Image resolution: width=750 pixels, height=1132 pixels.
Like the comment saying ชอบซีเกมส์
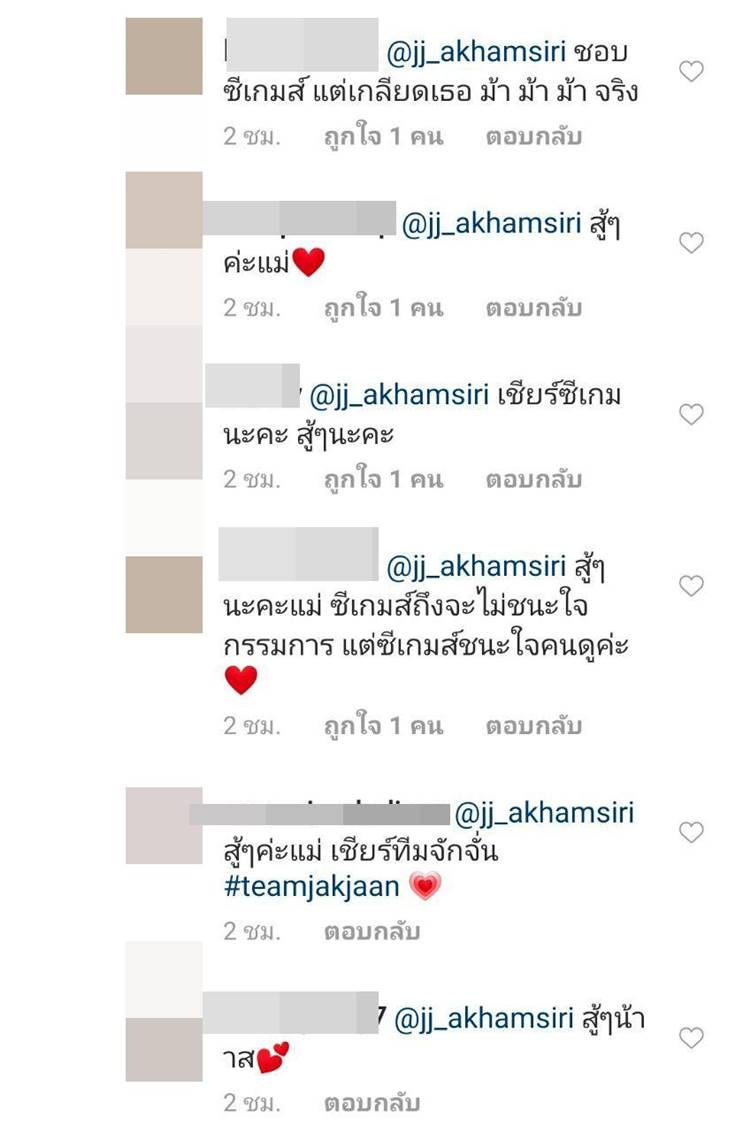(691, 71)
